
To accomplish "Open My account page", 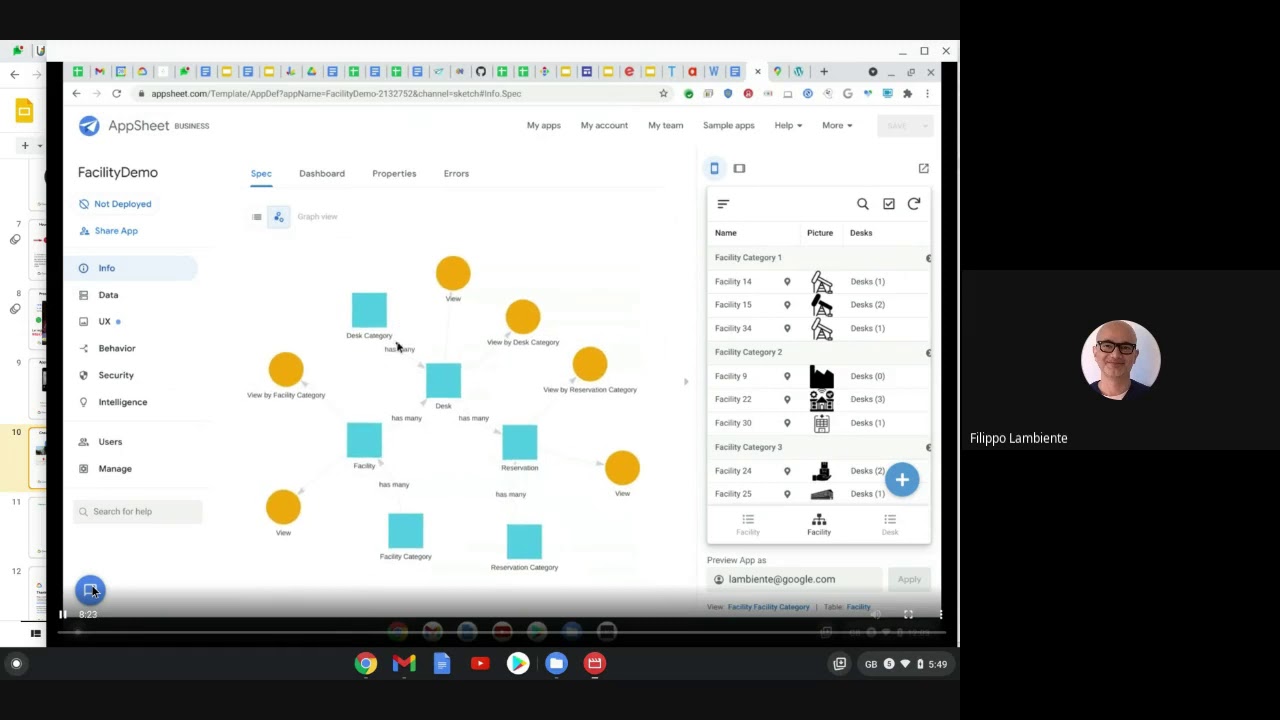I will tap(604, 126).
